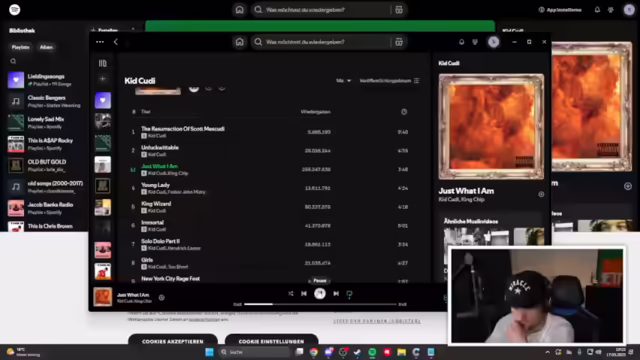The image size is (640, 360).
Task: Open the album cover in the front window's right panel
Action: 491,127
